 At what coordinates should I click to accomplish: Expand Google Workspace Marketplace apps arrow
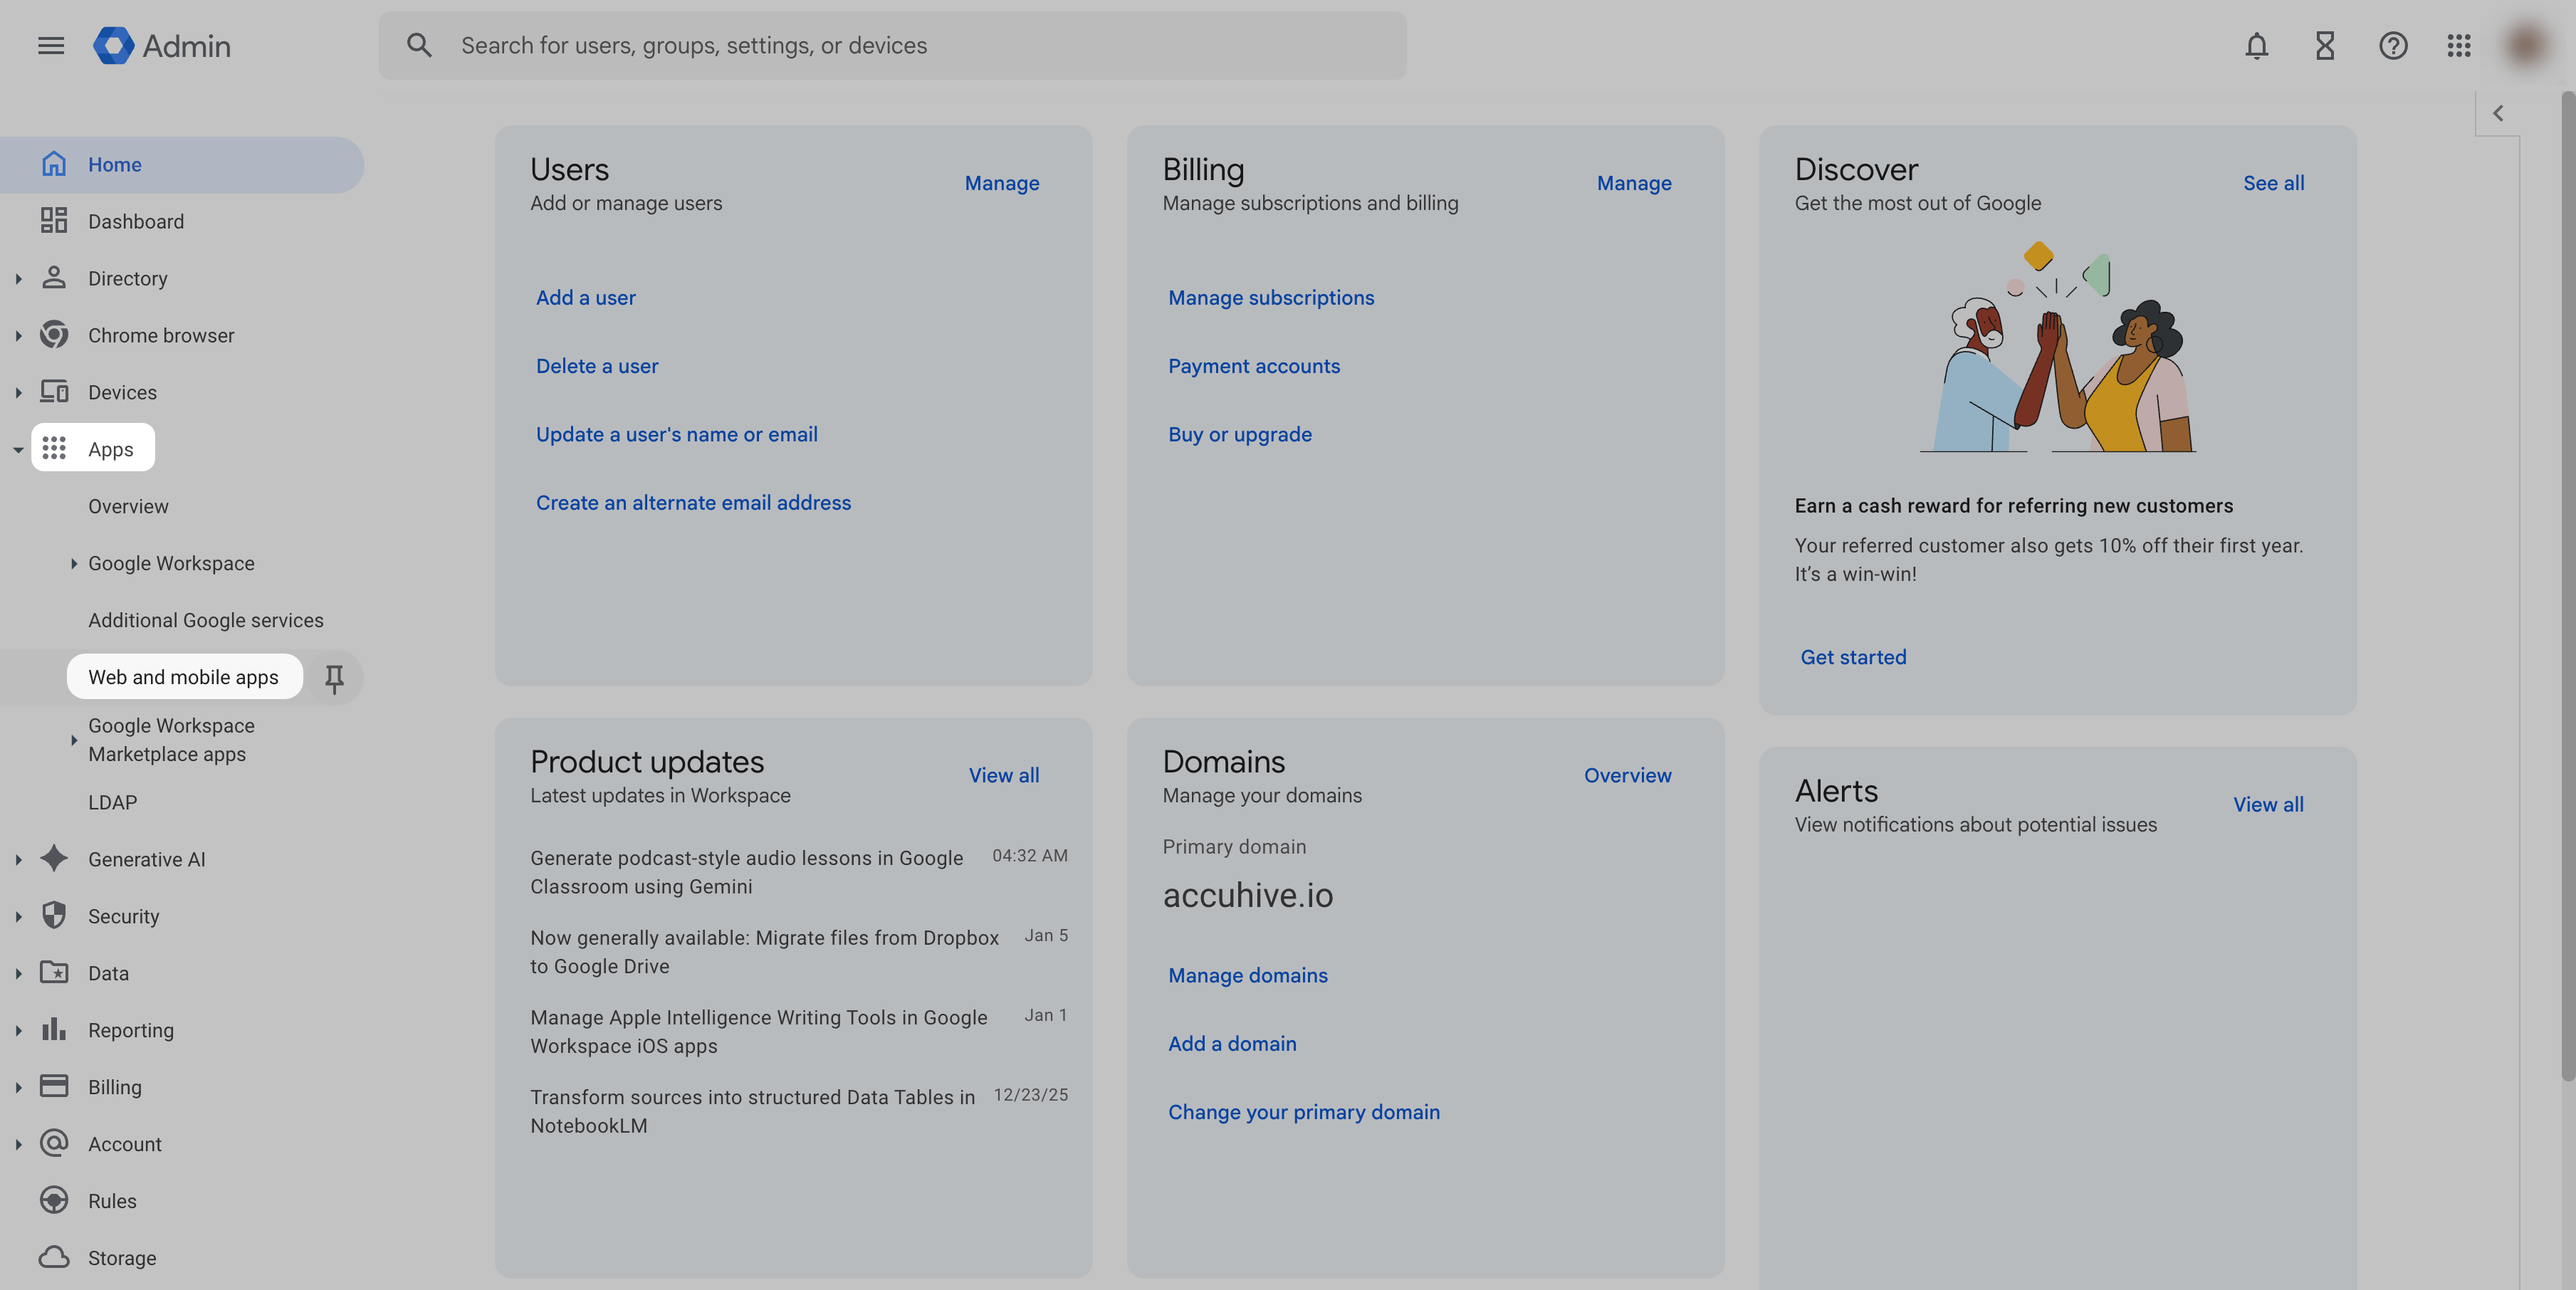click(73, 741)
